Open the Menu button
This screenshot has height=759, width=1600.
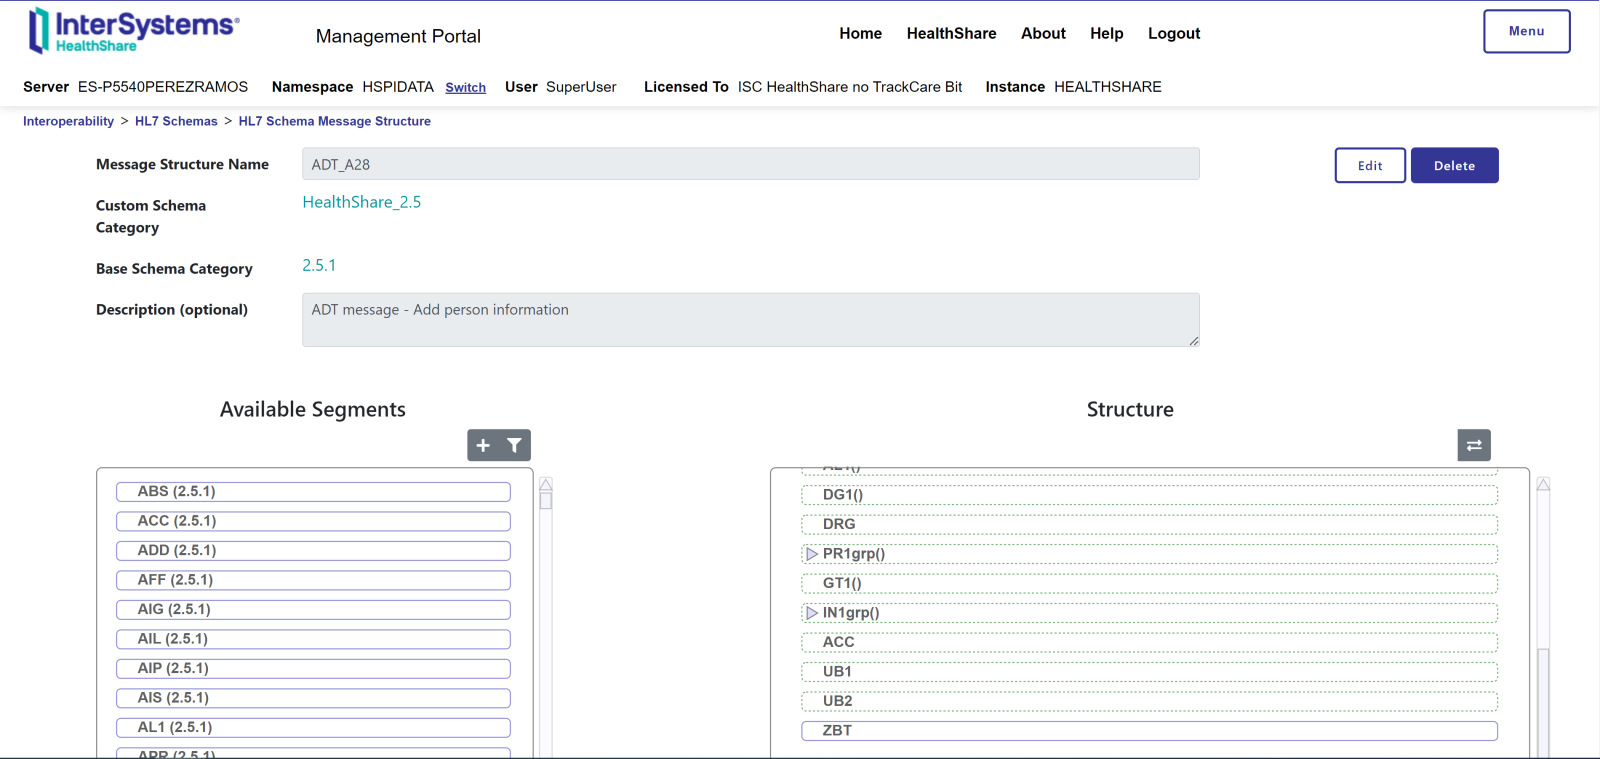(x=1526, y=31)
